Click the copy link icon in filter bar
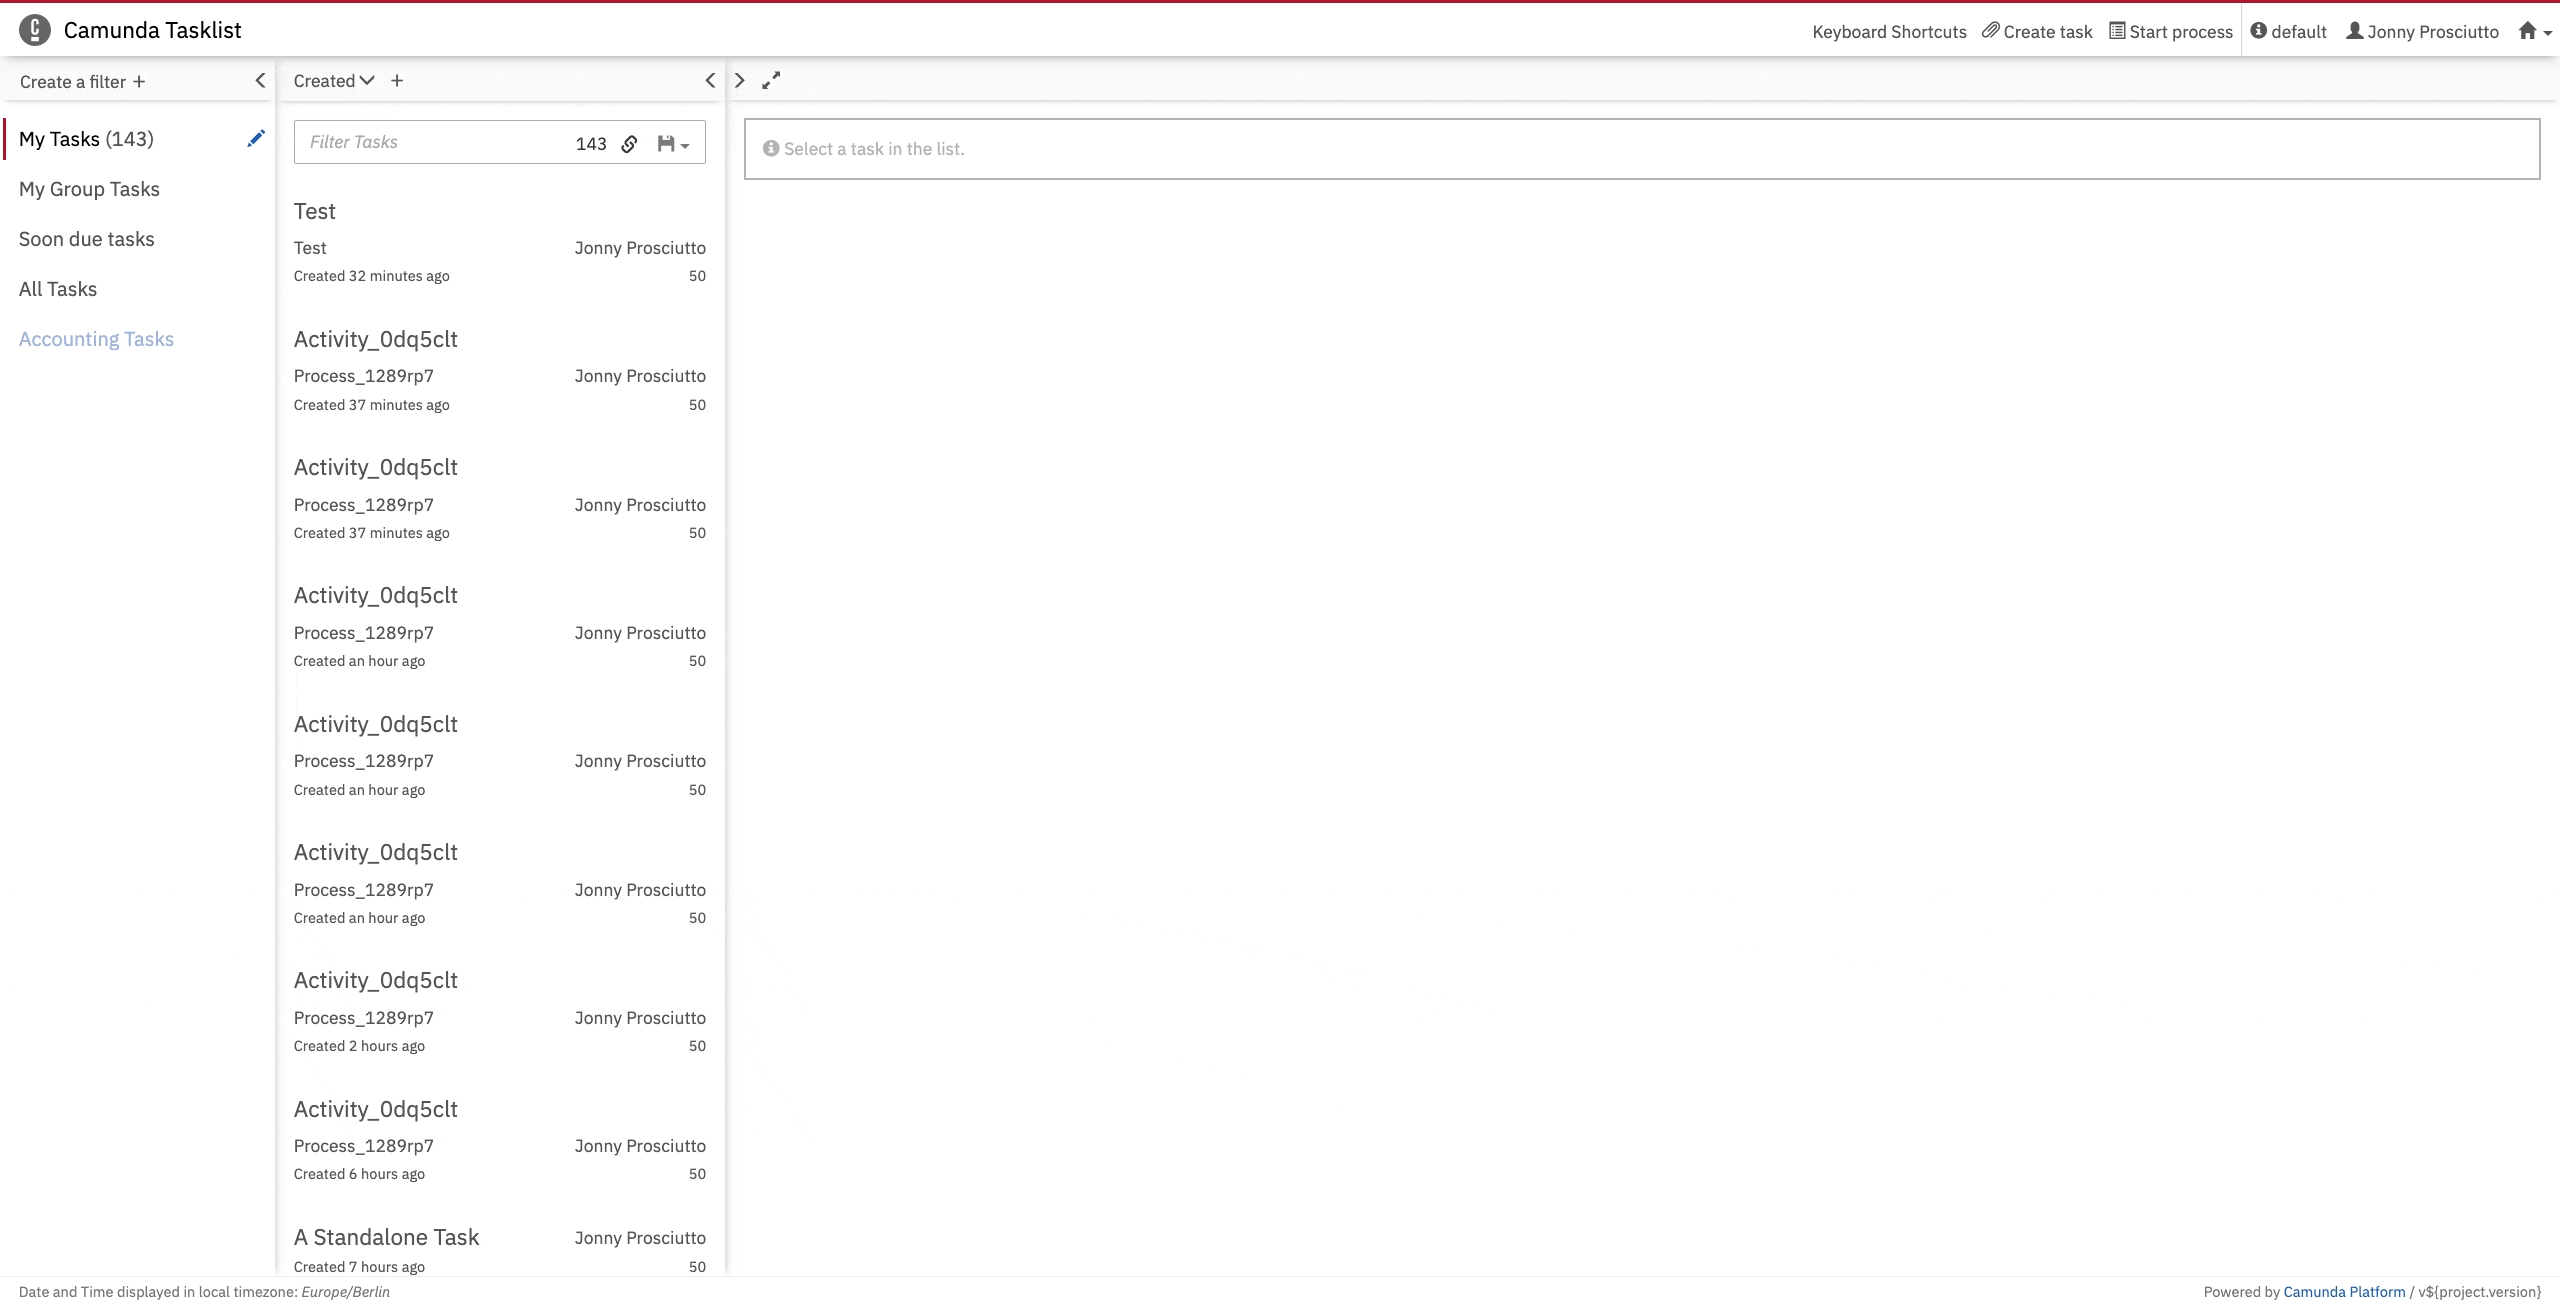Image resolution: width=2560 pixels, height=1306 pixels. [x=628, y=143]
